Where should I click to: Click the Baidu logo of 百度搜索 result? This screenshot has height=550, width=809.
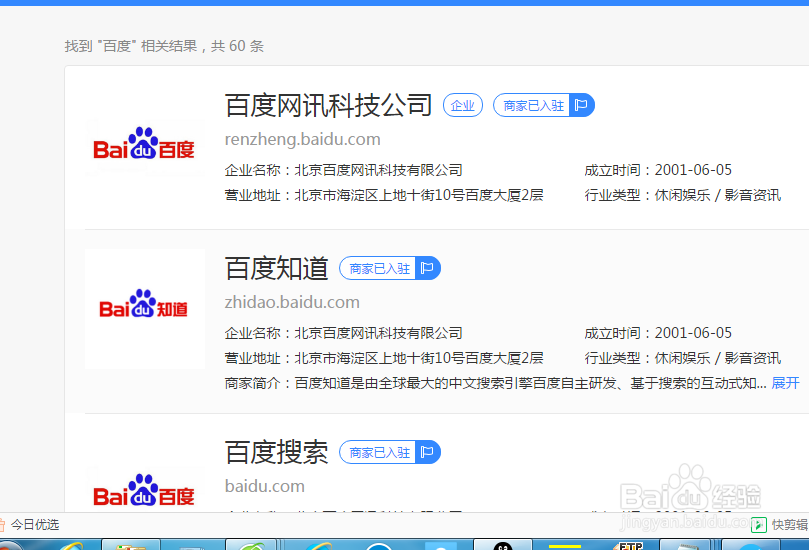click(144, 490)
